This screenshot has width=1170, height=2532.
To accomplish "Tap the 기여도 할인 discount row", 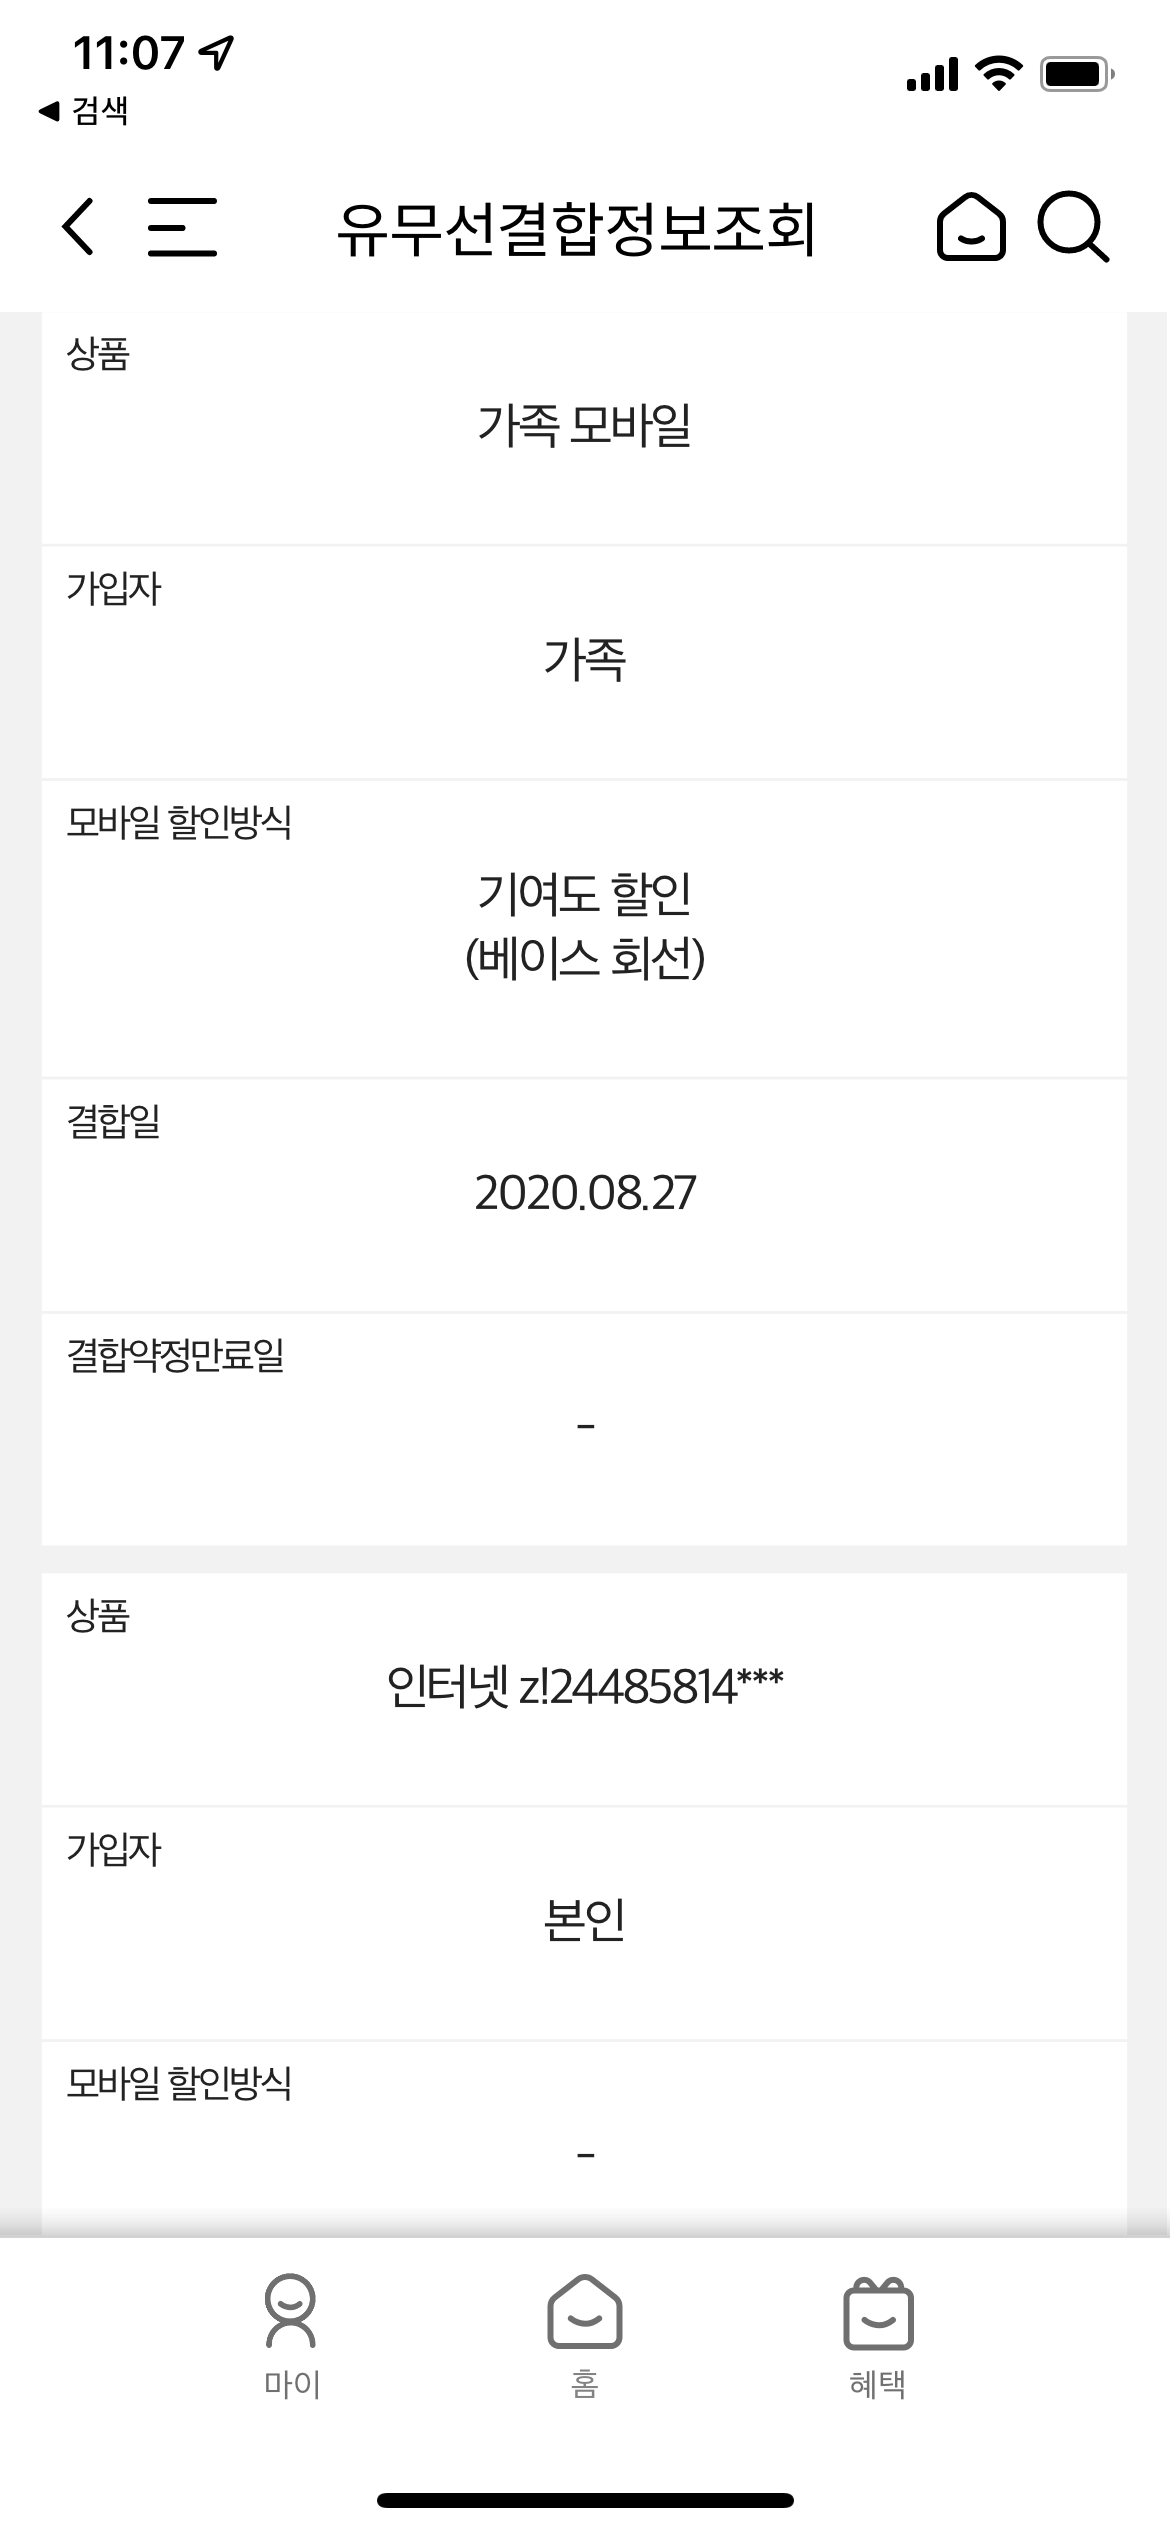I will tap(584, 925).
